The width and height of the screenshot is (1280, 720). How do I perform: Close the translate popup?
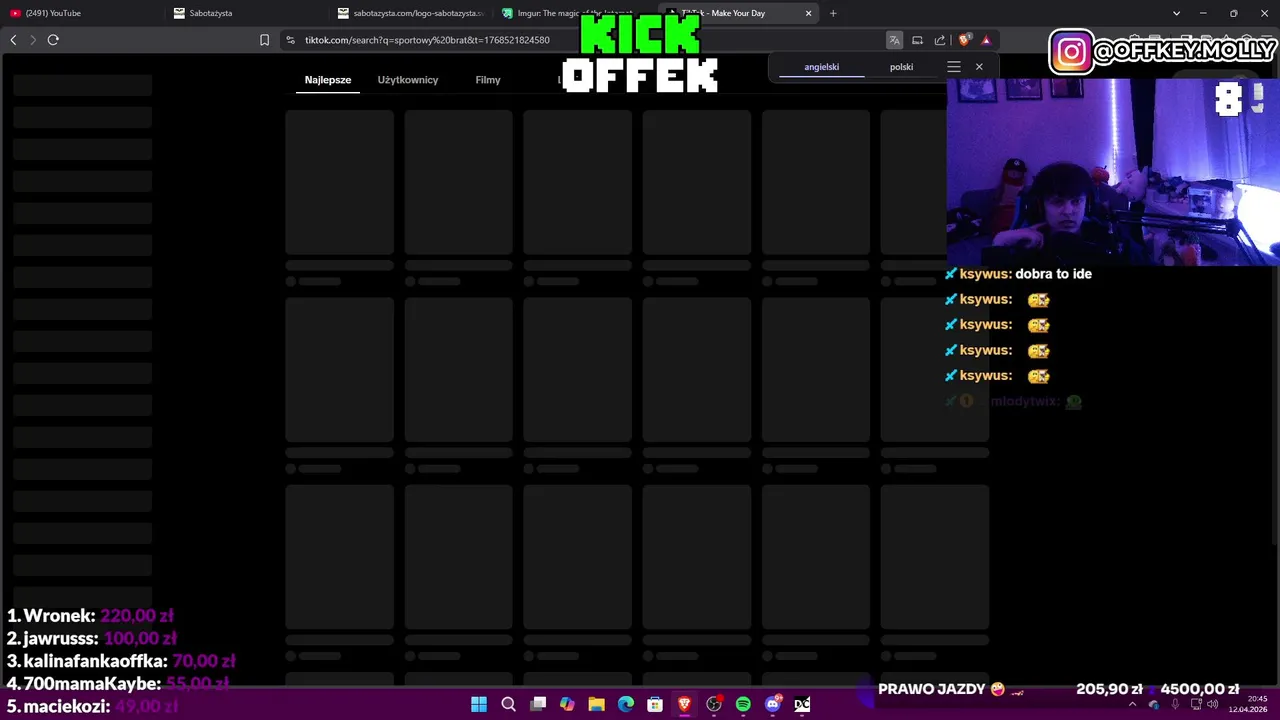click(979, 67)
